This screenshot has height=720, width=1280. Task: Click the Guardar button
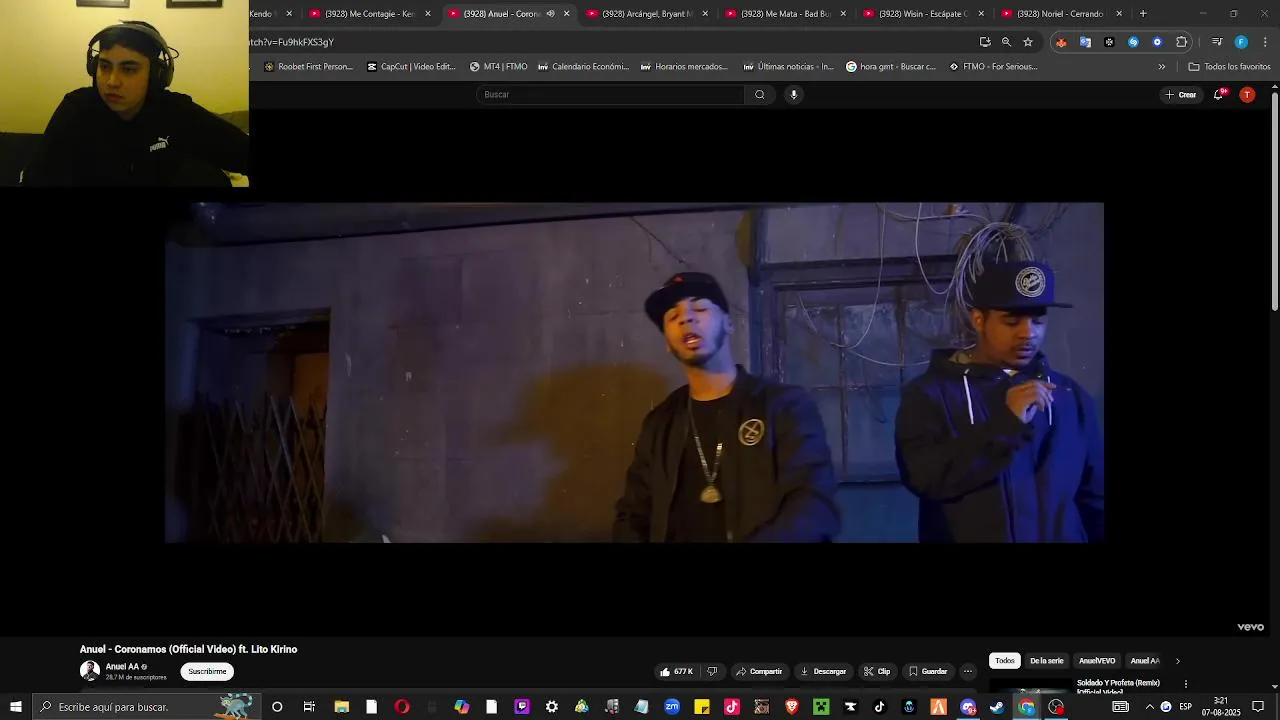coord(927,671)
